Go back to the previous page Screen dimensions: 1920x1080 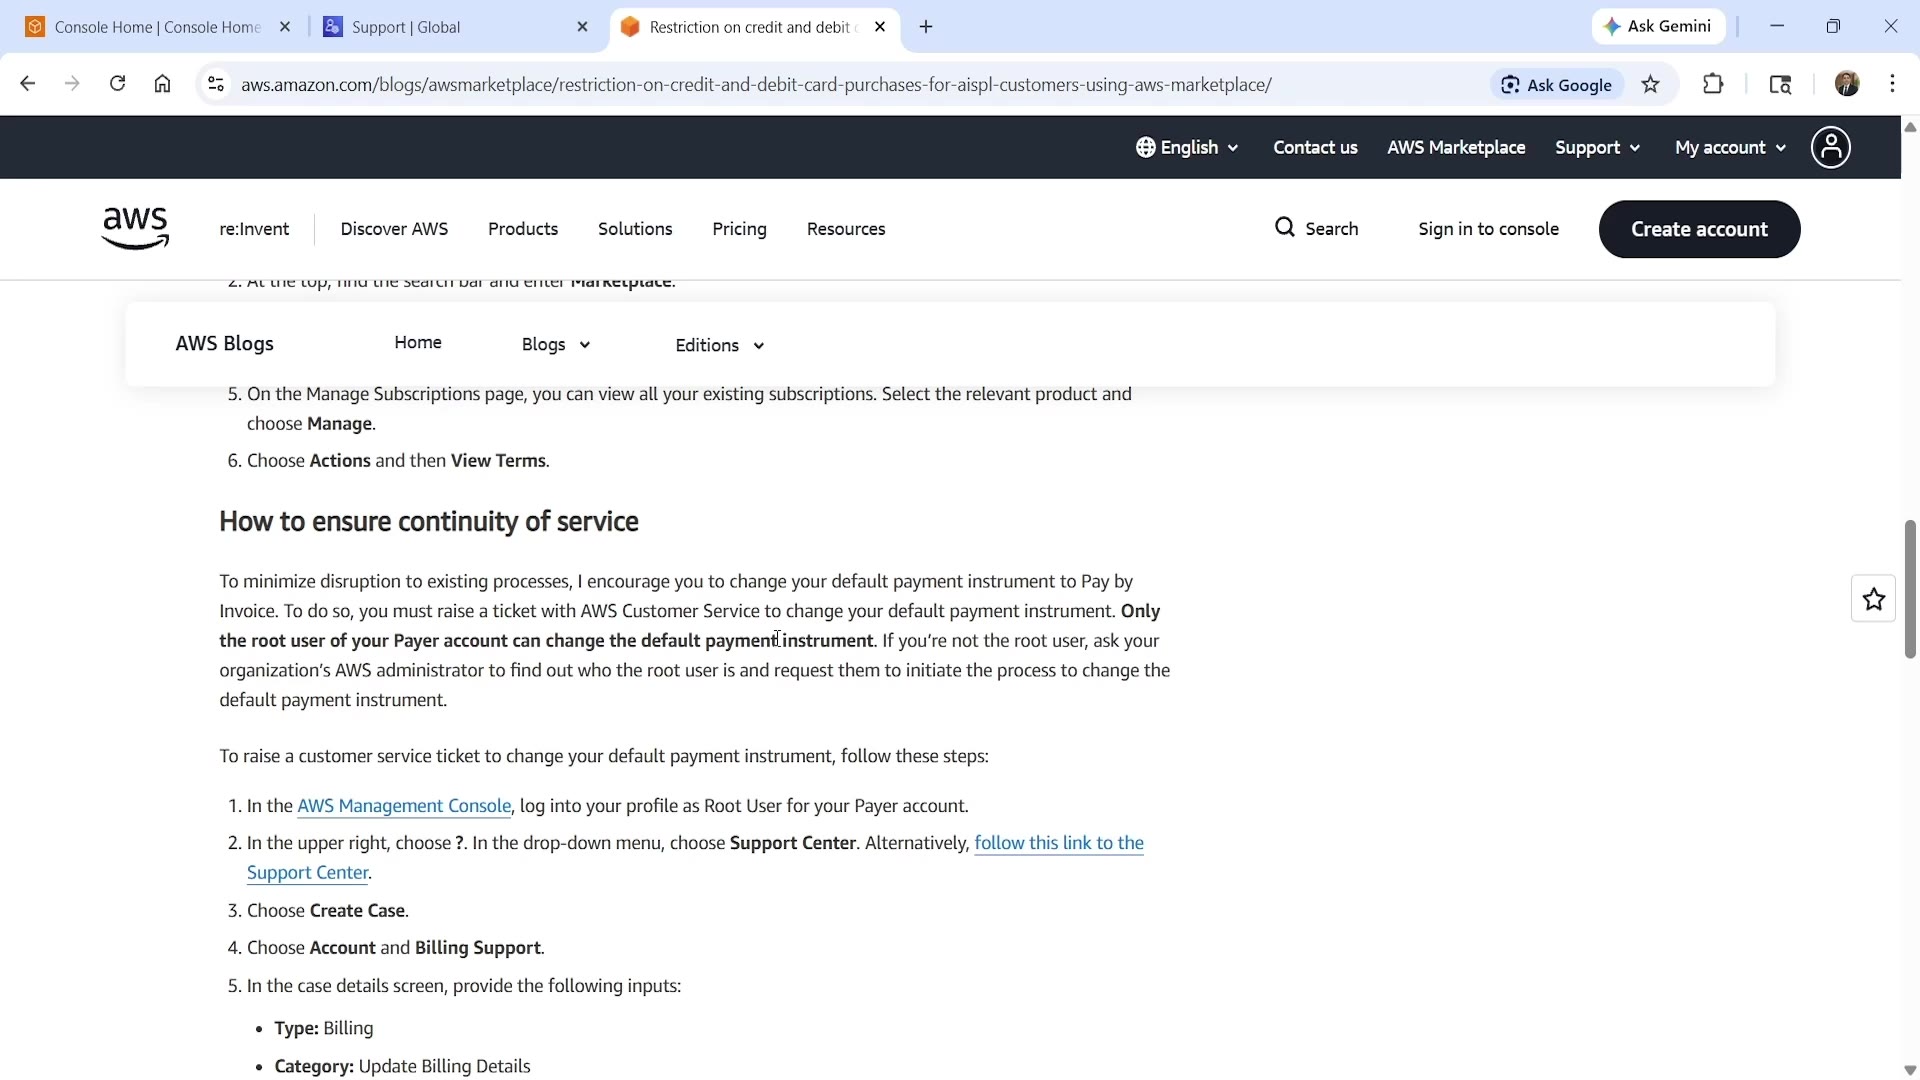(x=27, y=84)
